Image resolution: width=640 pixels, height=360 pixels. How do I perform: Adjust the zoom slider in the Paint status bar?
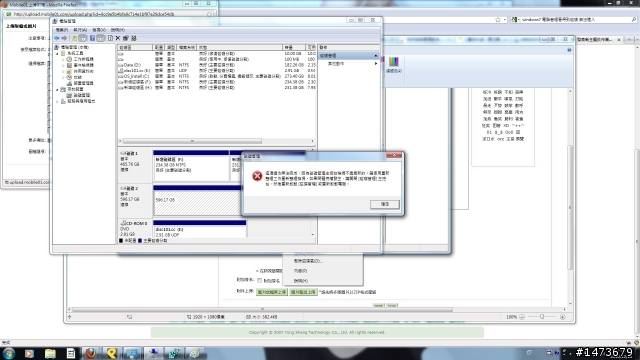click(x=542, y=317)
